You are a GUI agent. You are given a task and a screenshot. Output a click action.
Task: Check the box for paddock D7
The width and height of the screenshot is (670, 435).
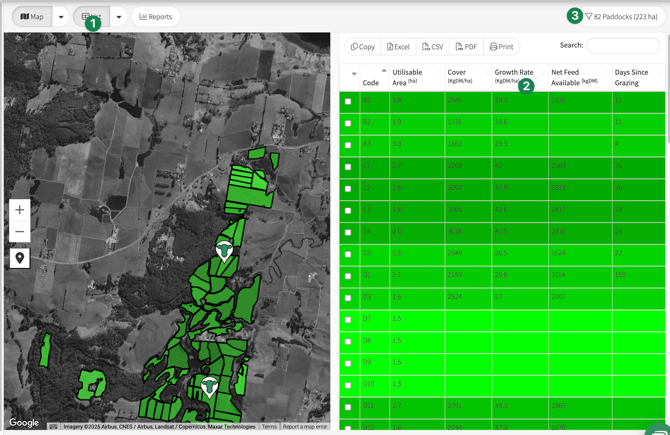coord(348,320)
